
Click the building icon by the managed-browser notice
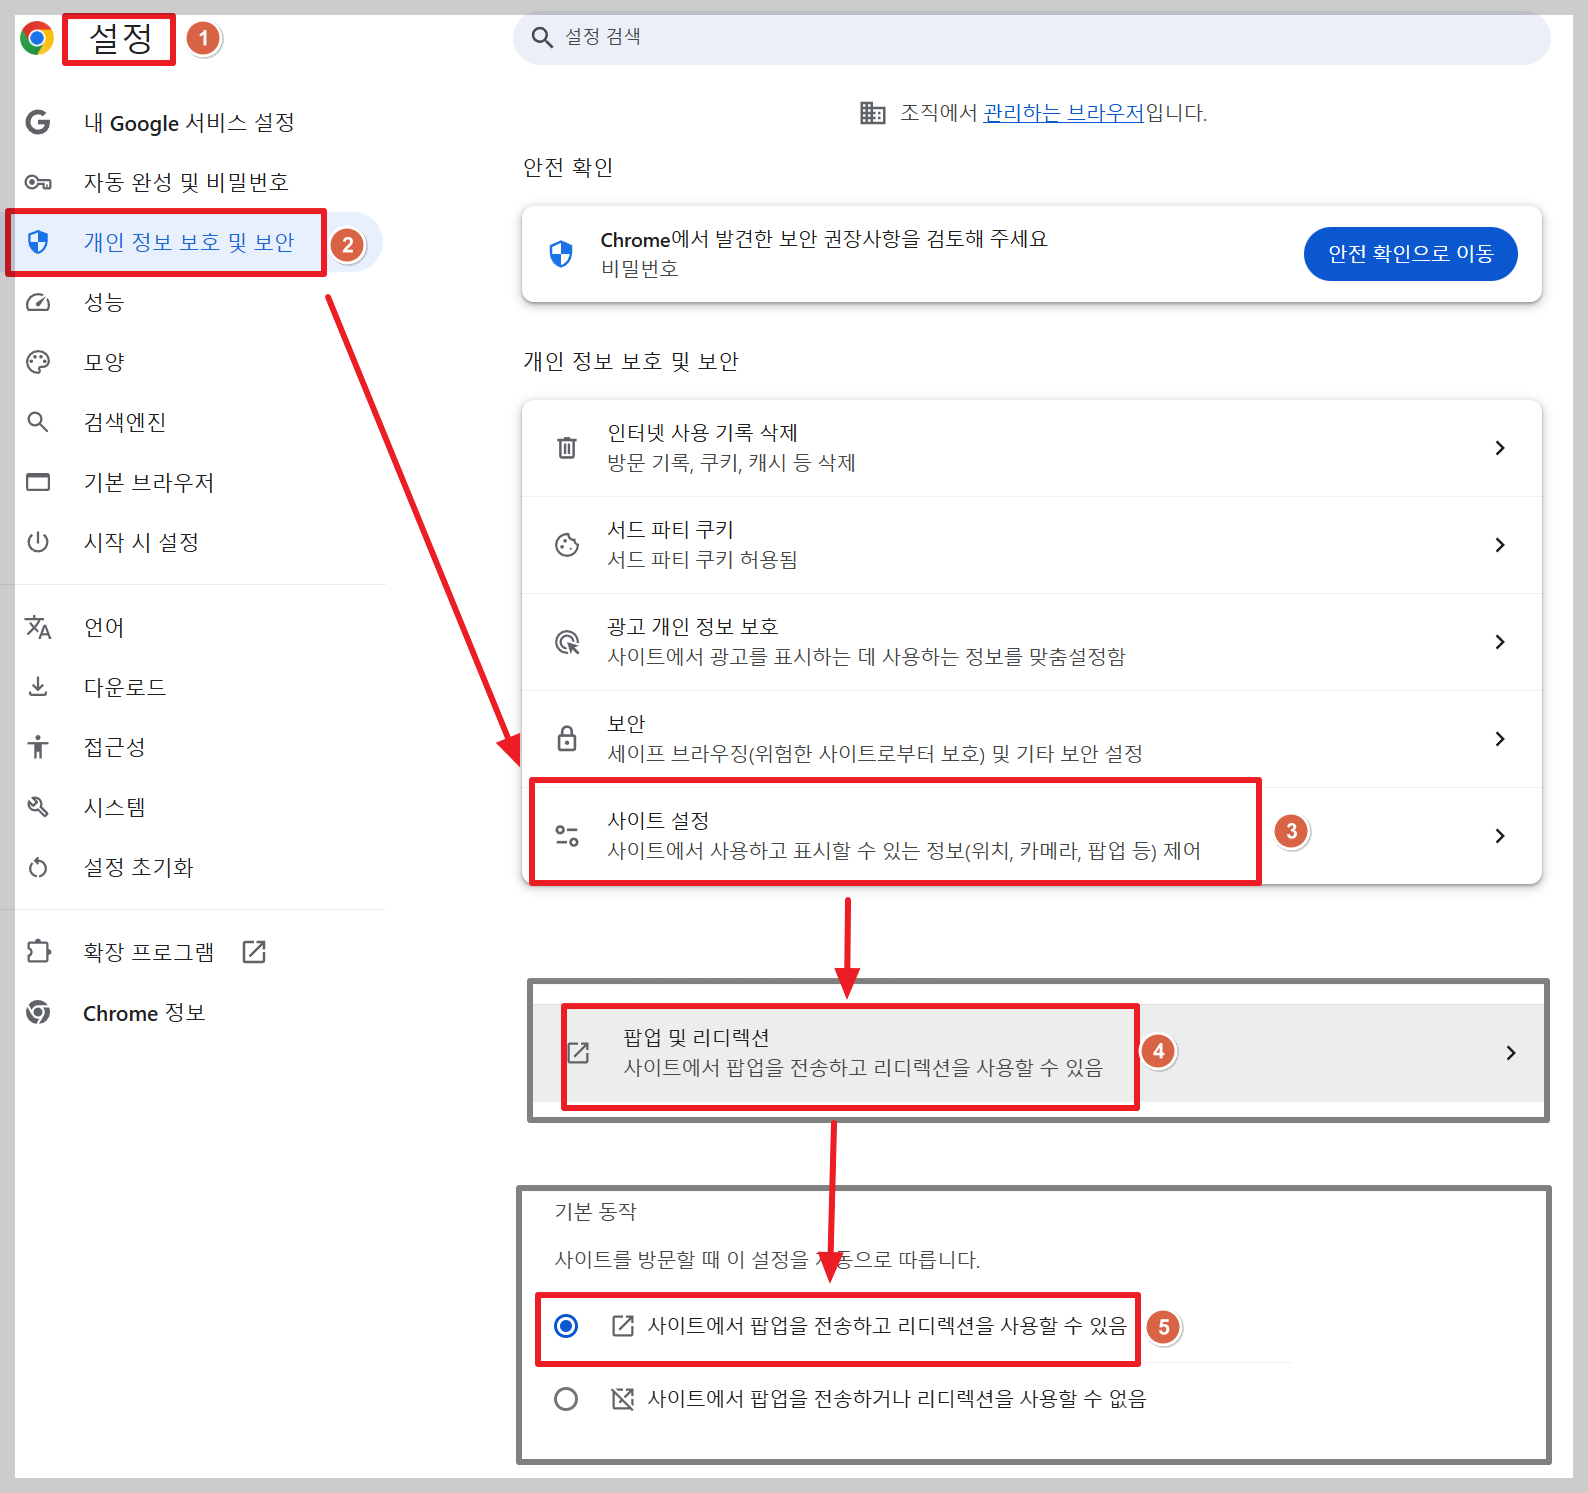[x=873, y=113]
